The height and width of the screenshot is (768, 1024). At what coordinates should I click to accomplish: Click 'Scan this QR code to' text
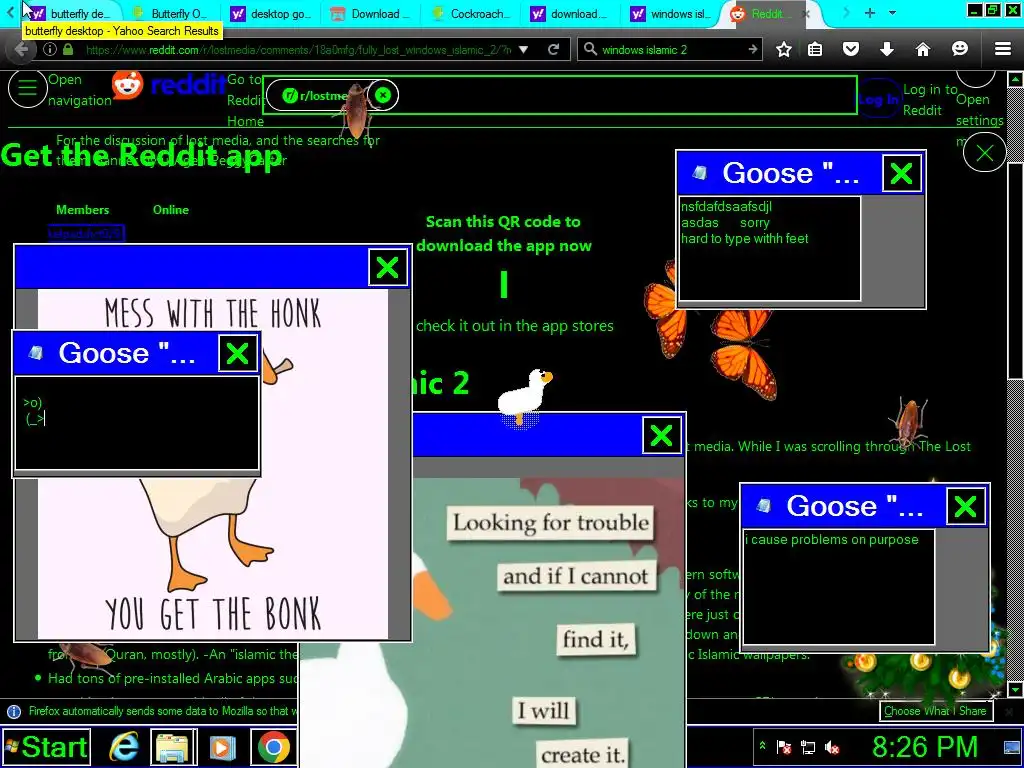point(503,221)
